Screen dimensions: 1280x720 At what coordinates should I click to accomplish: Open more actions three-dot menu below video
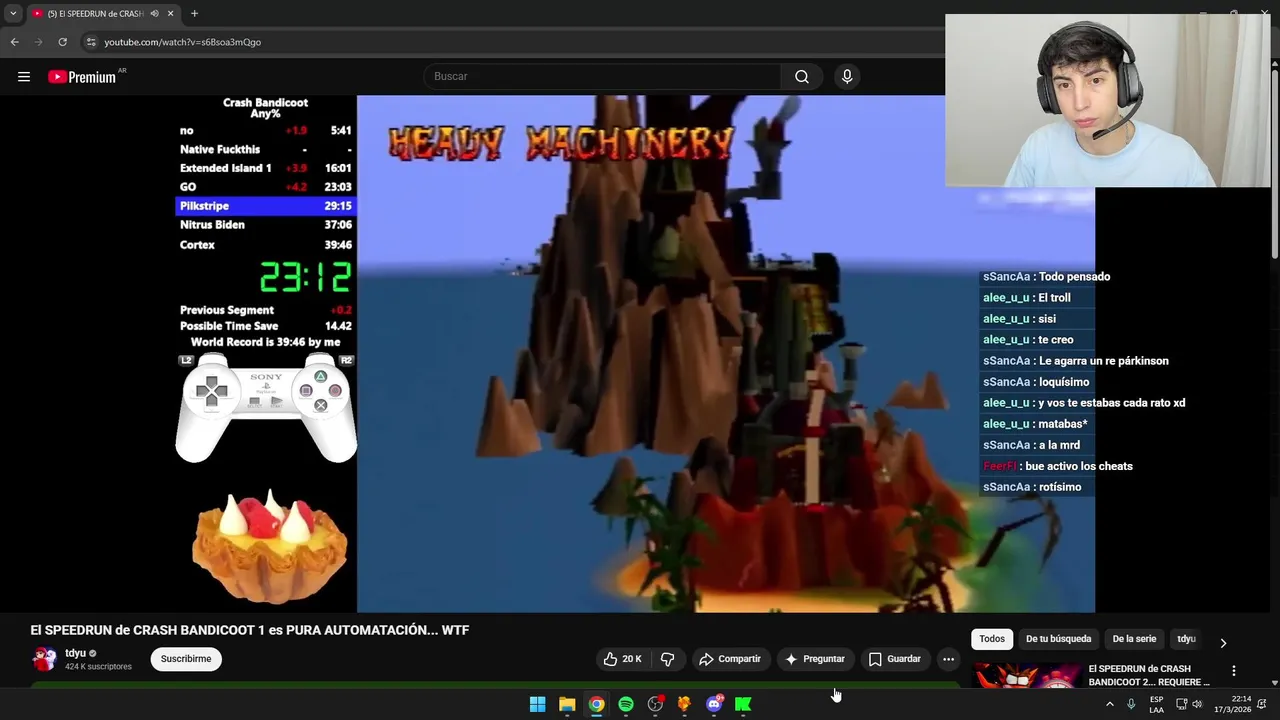[x=948, y=659]
